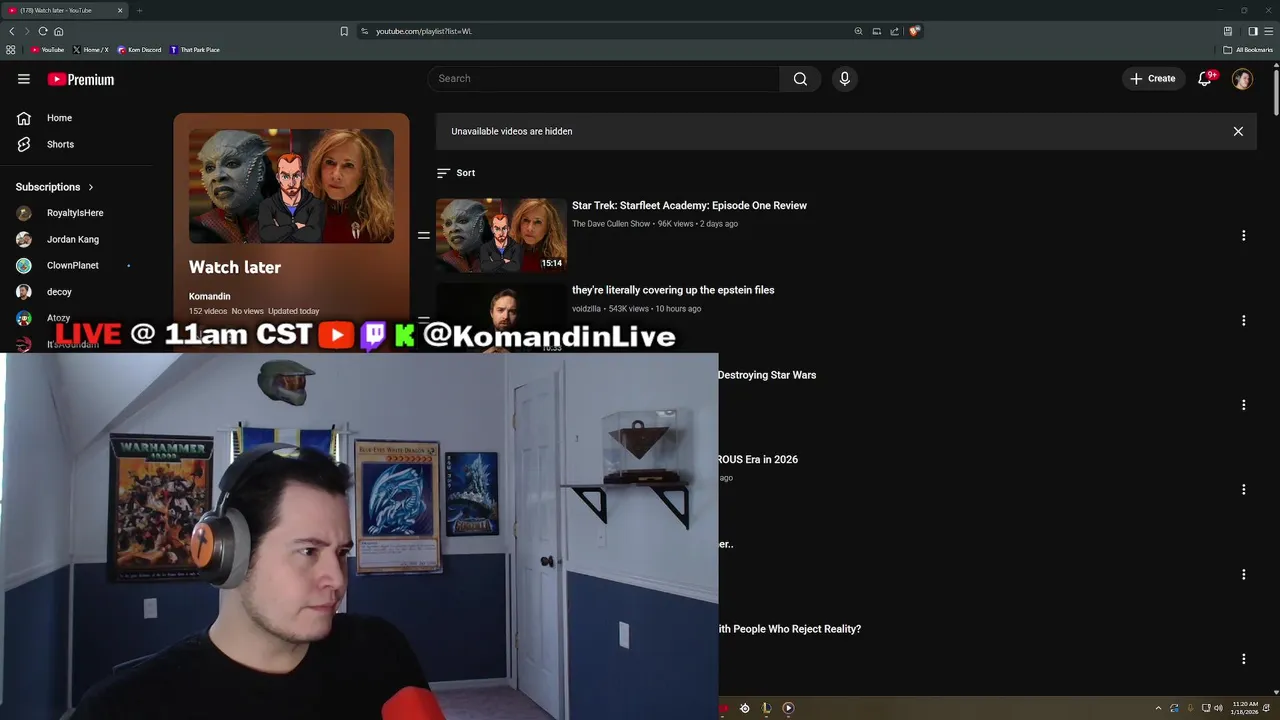Click the YouTube Premium logo

pyautogui.click(x=81, y=79)
